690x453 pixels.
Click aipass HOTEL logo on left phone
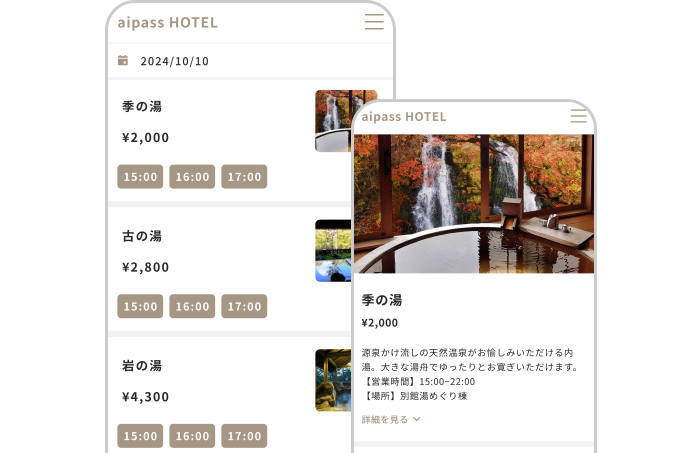[167, 22]
